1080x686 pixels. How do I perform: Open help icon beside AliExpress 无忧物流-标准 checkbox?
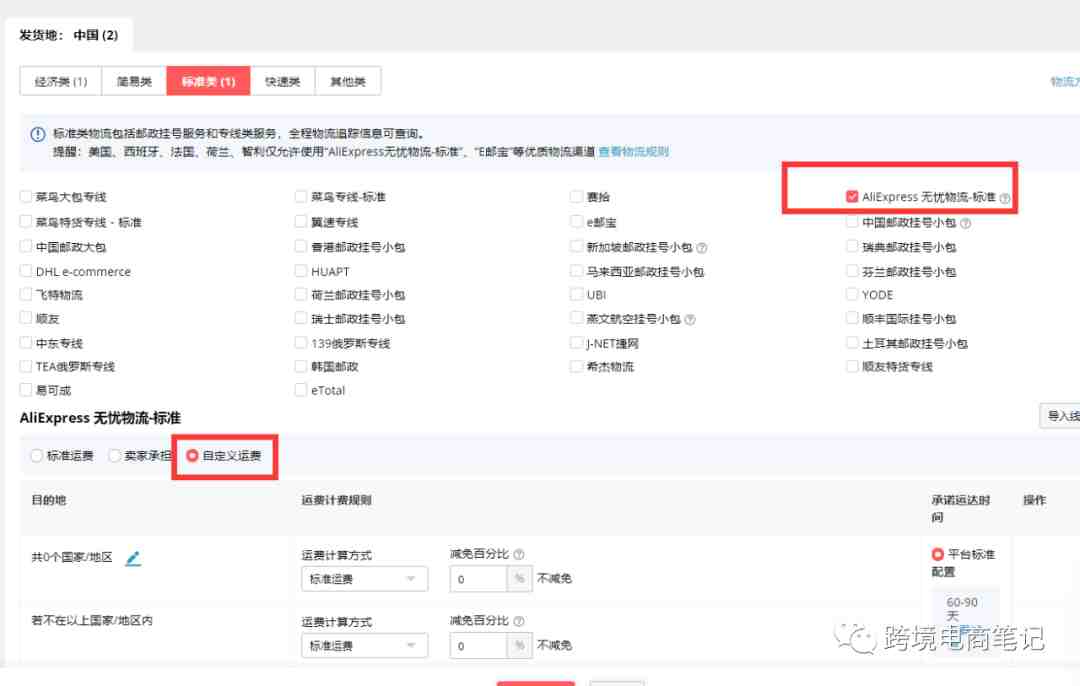tap(1005, 198)
